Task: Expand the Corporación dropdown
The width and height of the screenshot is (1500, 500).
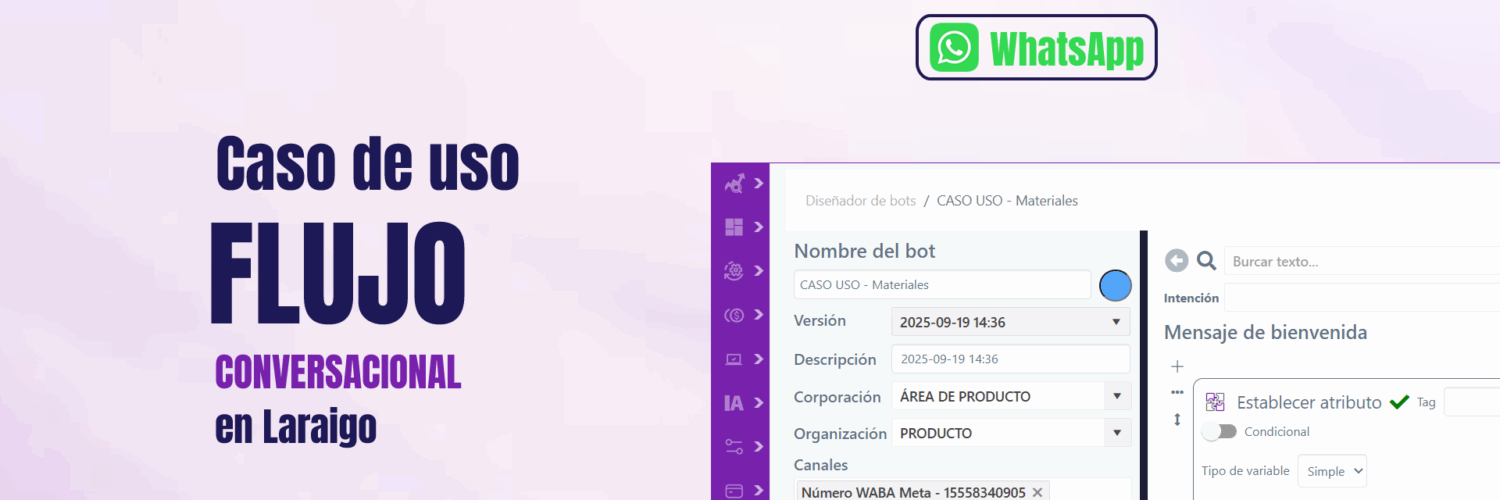Action: [x=1010, y=396]
